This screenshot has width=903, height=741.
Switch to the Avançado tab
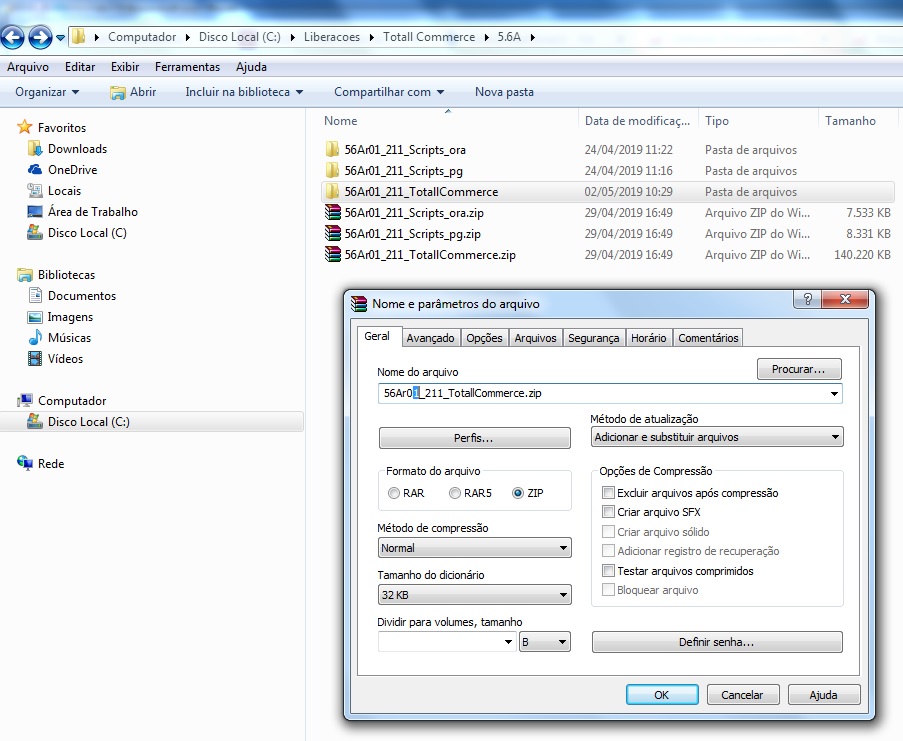[x=430, y=338]
